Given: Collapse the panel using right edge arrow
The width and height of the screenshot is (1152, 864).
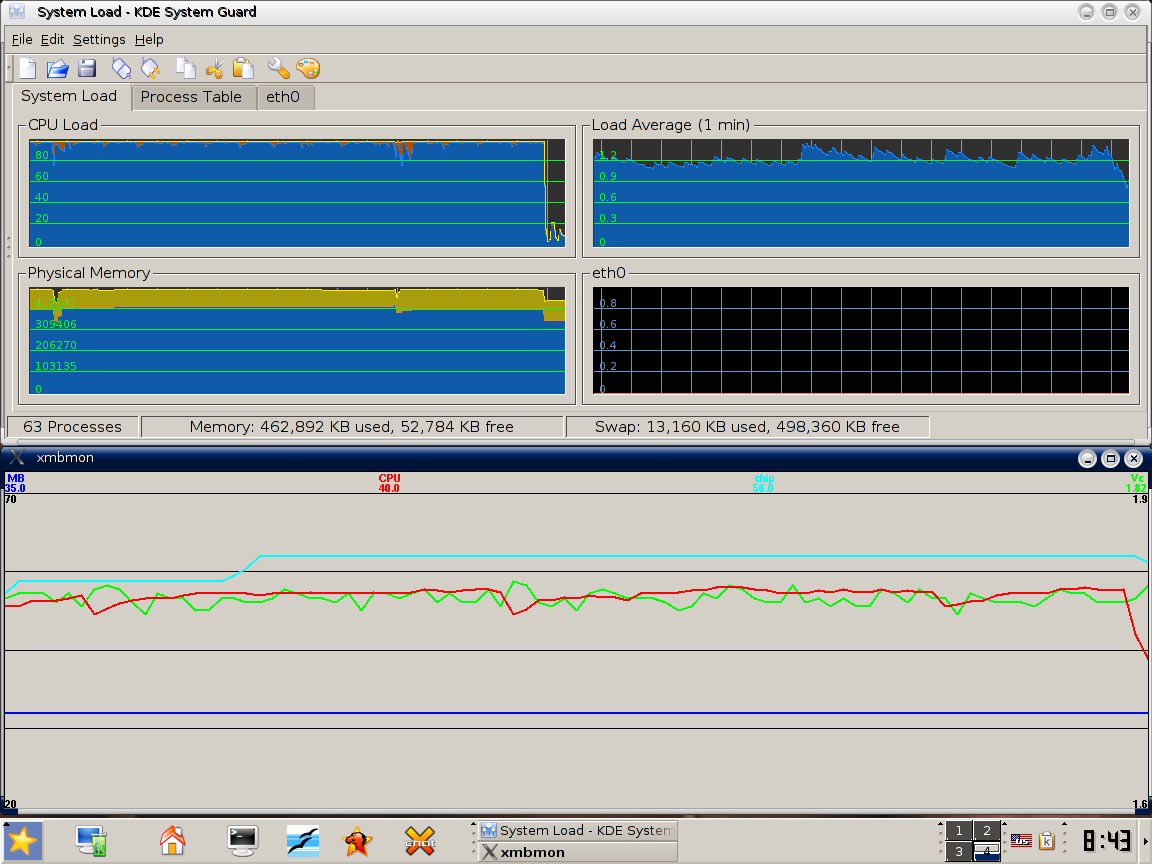Looking at the screenshot, I should click(x=1146, y=841).
